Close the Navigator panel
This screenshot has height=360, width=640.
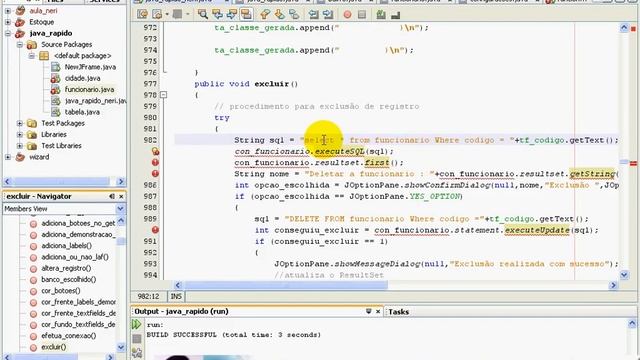pos(121,196)
